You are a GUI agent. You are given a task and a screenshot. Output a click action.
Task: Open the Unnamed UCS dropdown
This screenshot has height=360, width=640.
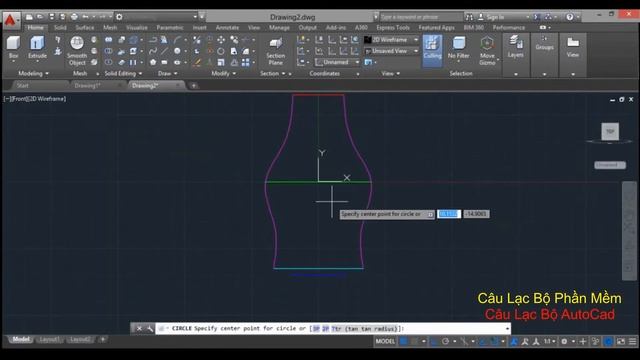click(338, 62)
